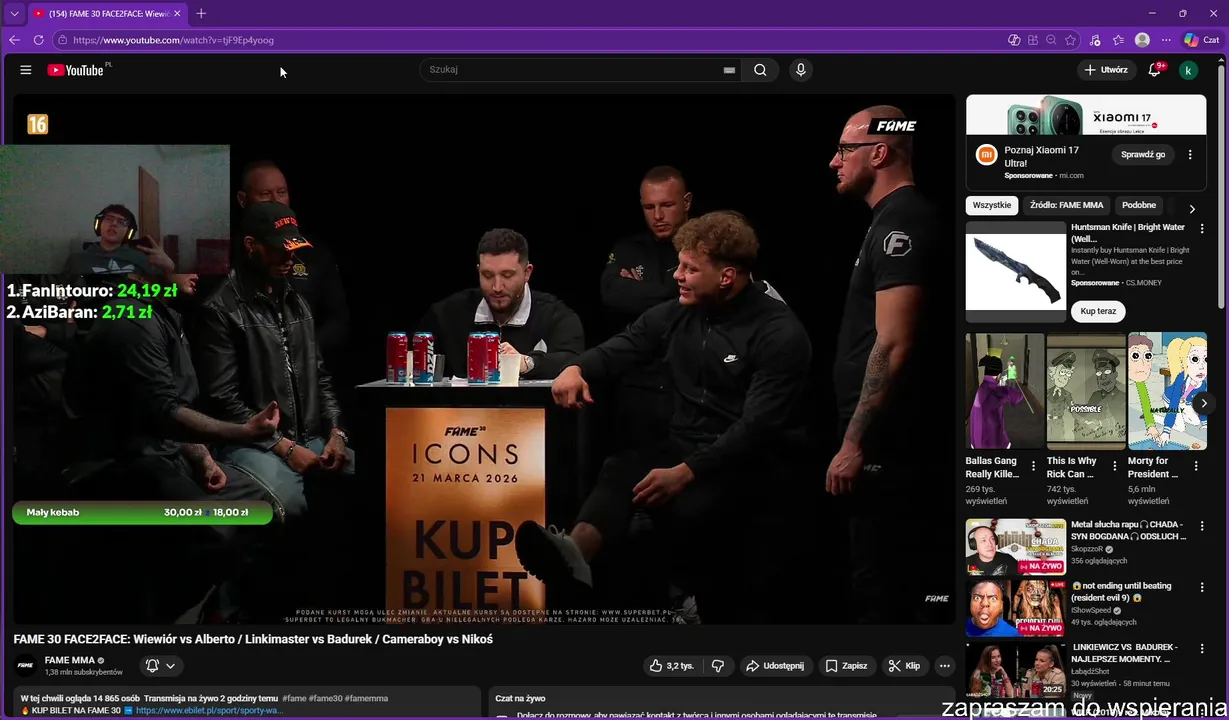
Task: Dislike the FAME 30 video
Action: click(718, 665)
